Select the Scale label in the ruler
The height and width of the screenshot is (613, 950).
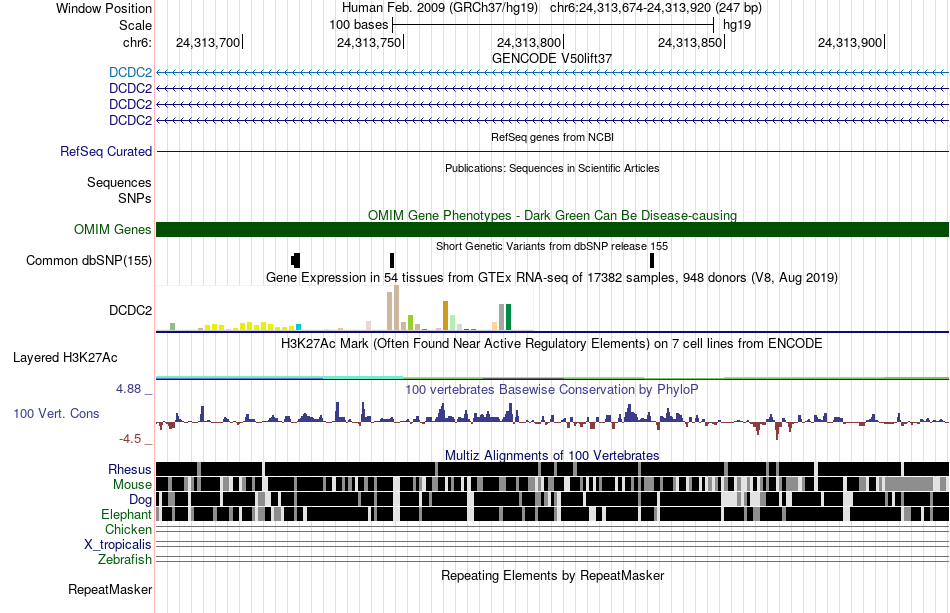(135, 25)
